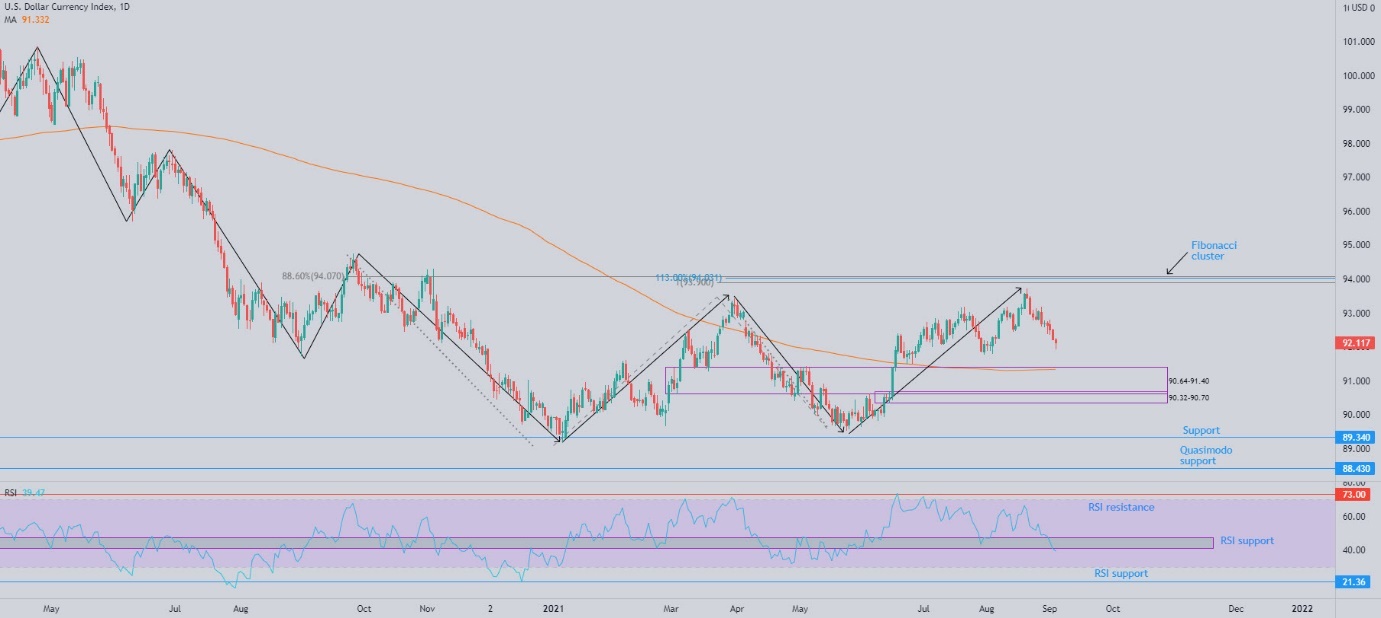The image size is (1381, 618).
Task: Click the Sep label on time axis
Action: point(1049,608)
